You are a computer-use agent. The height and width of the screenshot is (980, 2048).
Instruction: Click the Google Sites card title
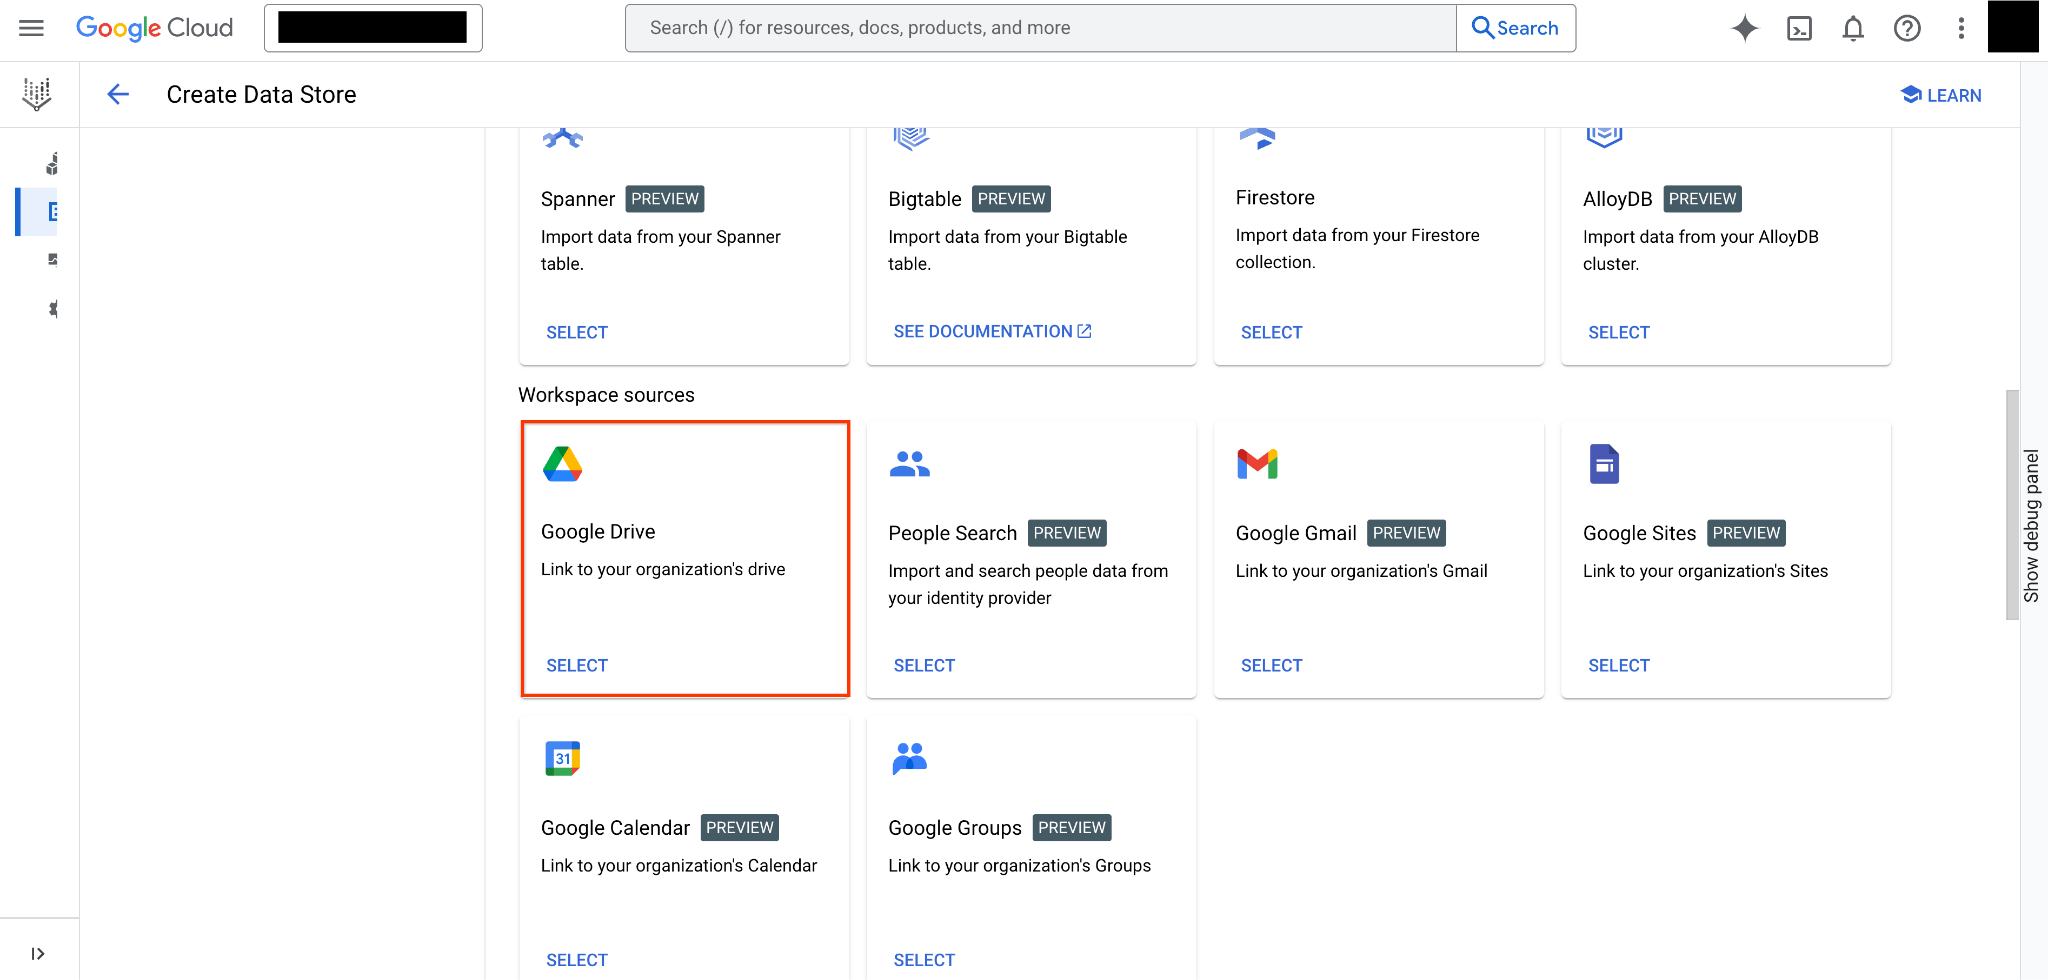1639,534
